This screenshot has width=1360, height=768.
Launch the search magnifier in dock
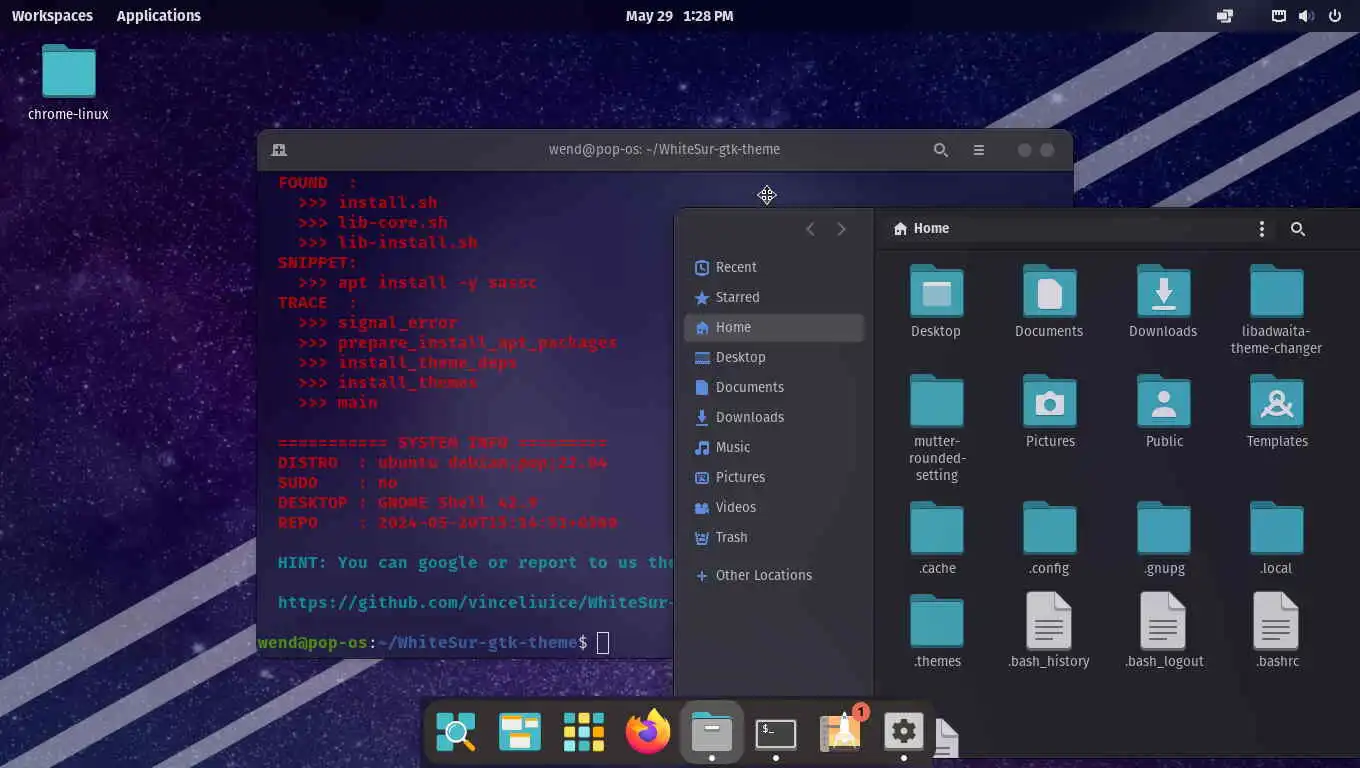(x=456, y=733)
